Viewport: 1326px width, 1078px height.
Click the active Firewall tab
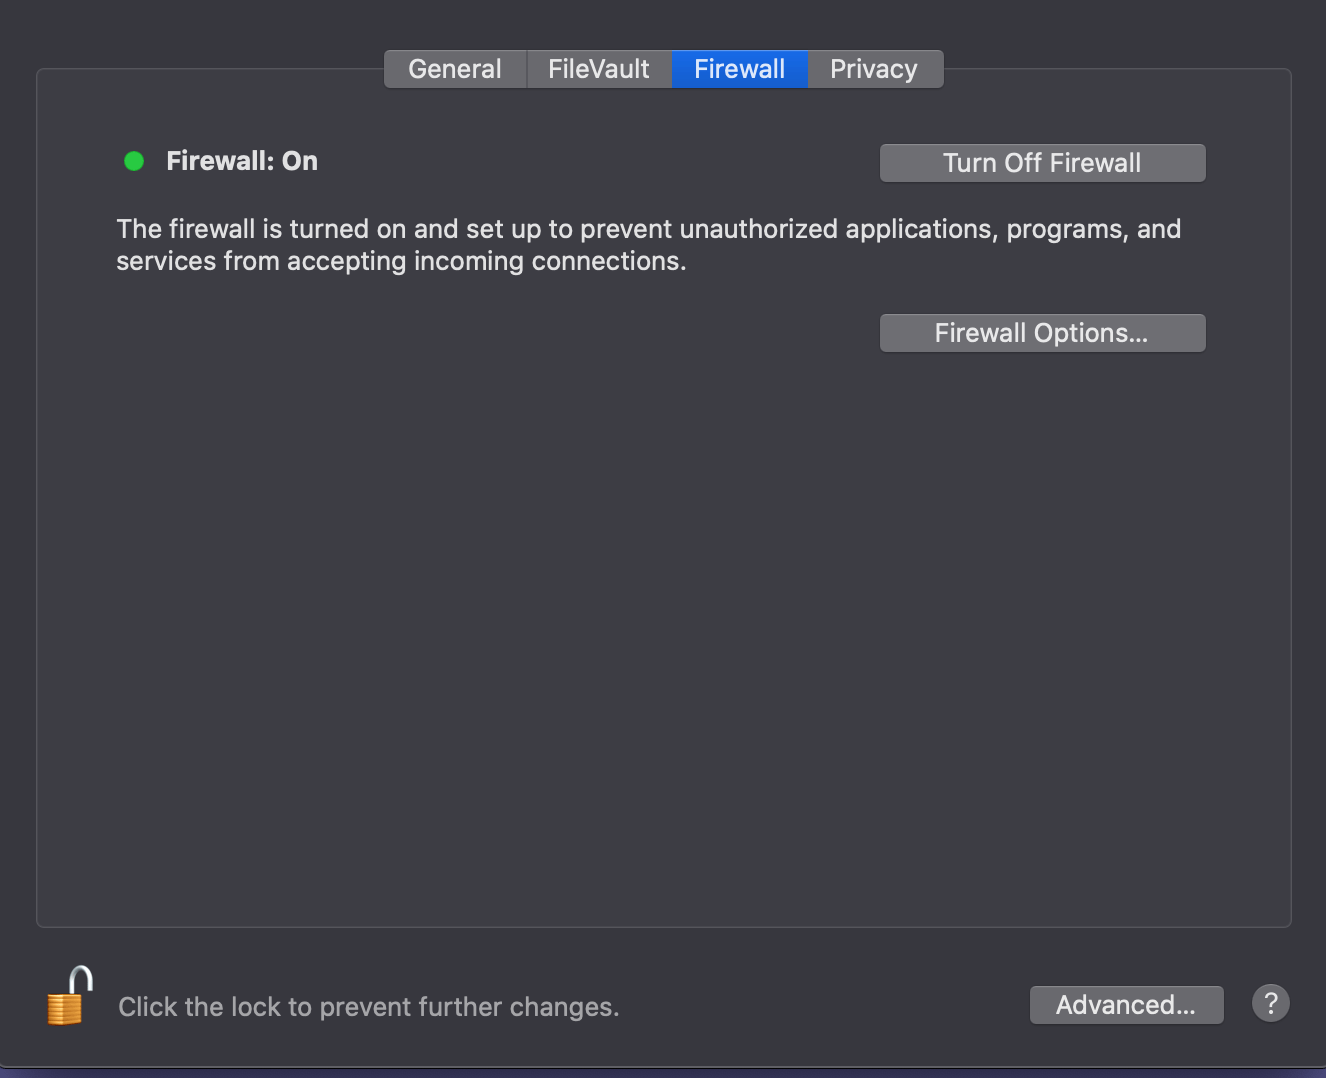point(739,69)
